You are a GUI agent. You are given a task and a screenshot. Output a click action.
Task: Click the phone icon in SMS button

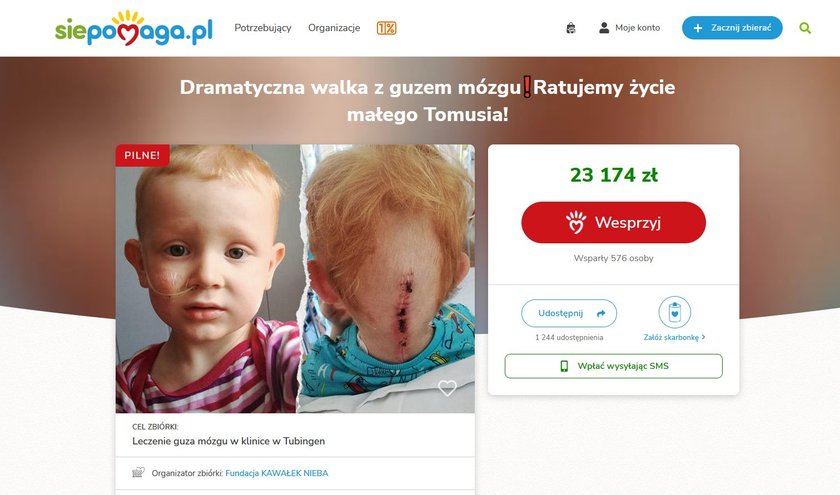coord(564,366)
